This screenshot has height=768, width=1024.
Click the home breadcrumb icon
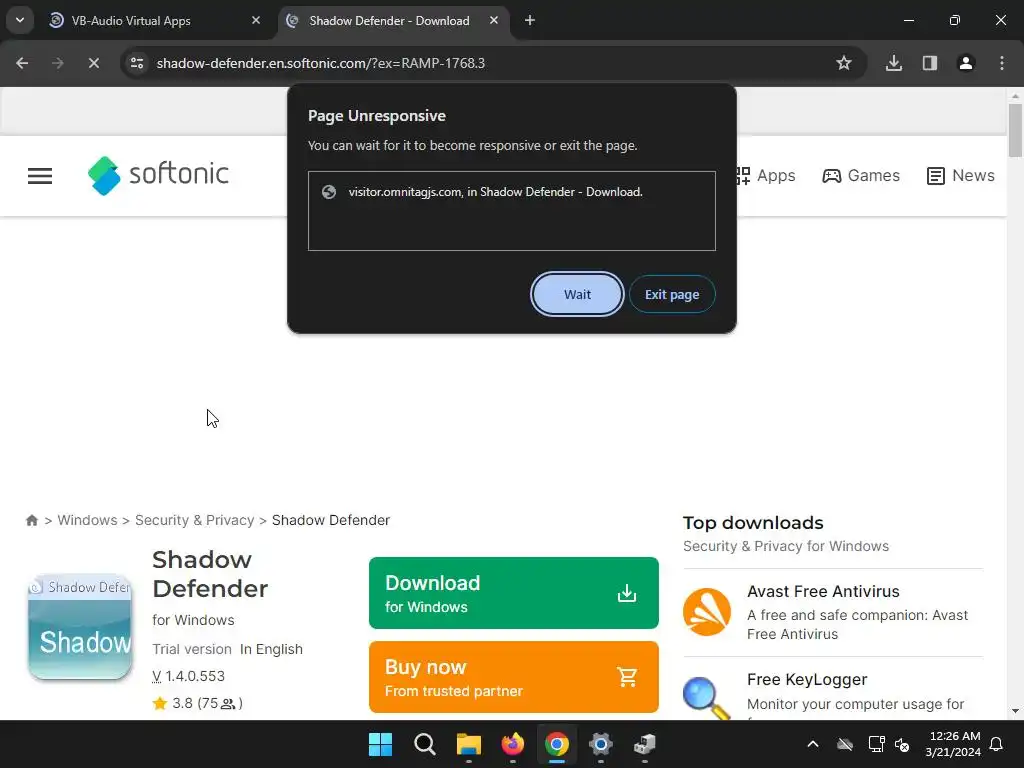click(31, 520)
